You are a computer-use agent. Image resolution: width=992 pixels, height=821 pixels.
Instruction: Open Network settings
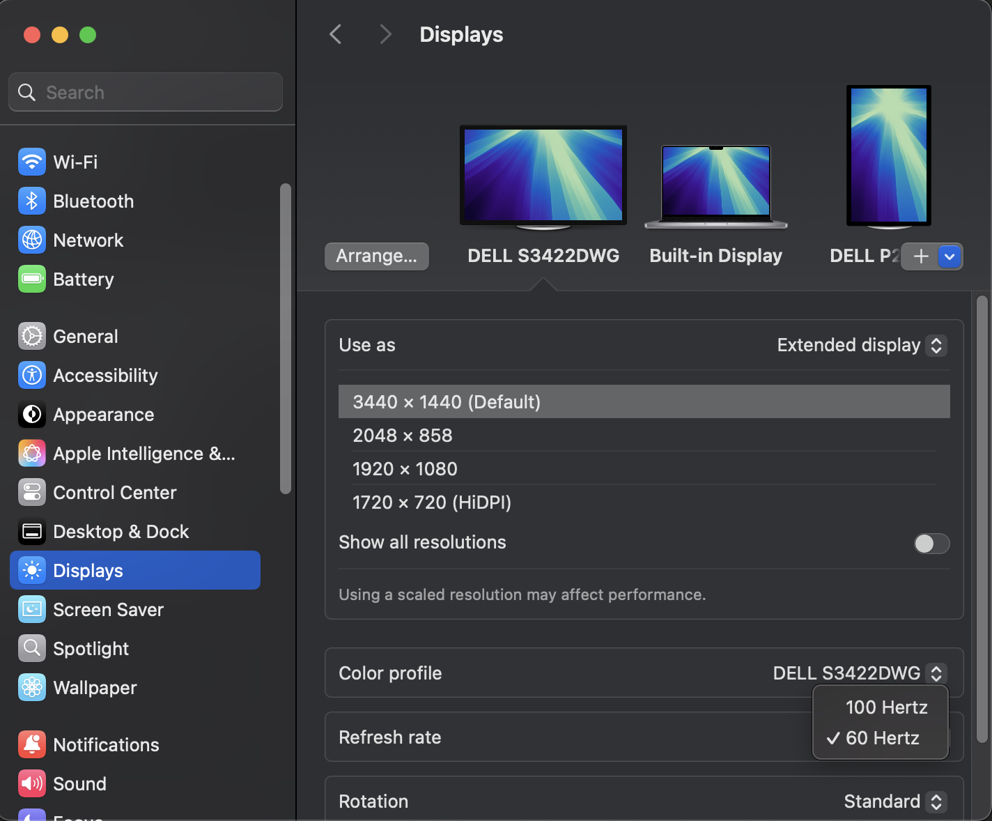point(88,240)
